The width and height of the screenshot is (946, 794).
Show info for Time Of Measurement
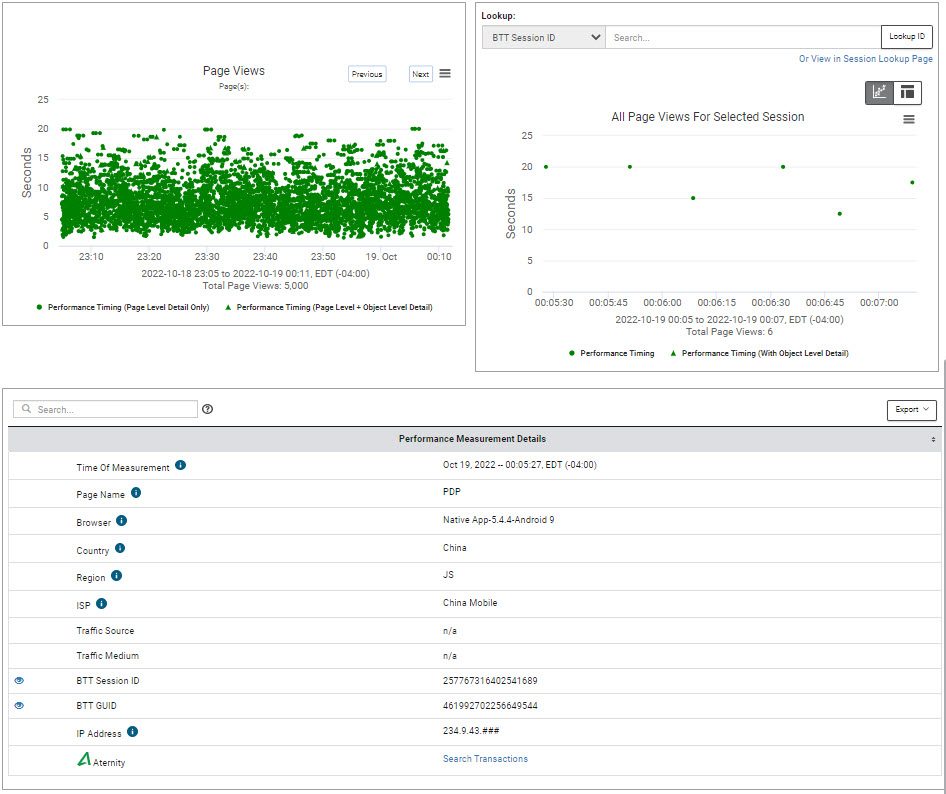point(180,465)
